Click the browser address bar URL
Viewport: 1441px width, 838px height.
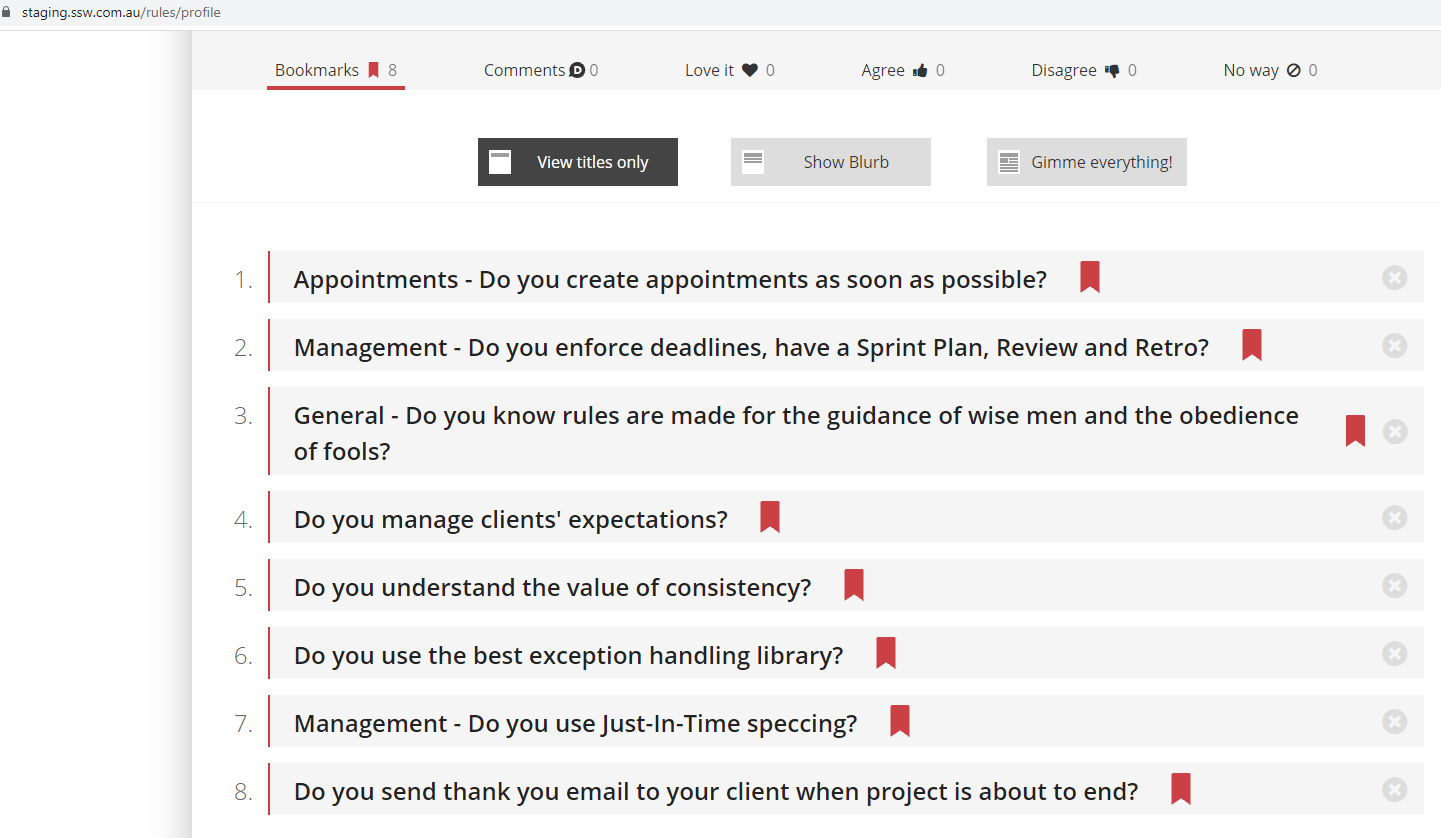click(x=121, y=13)
